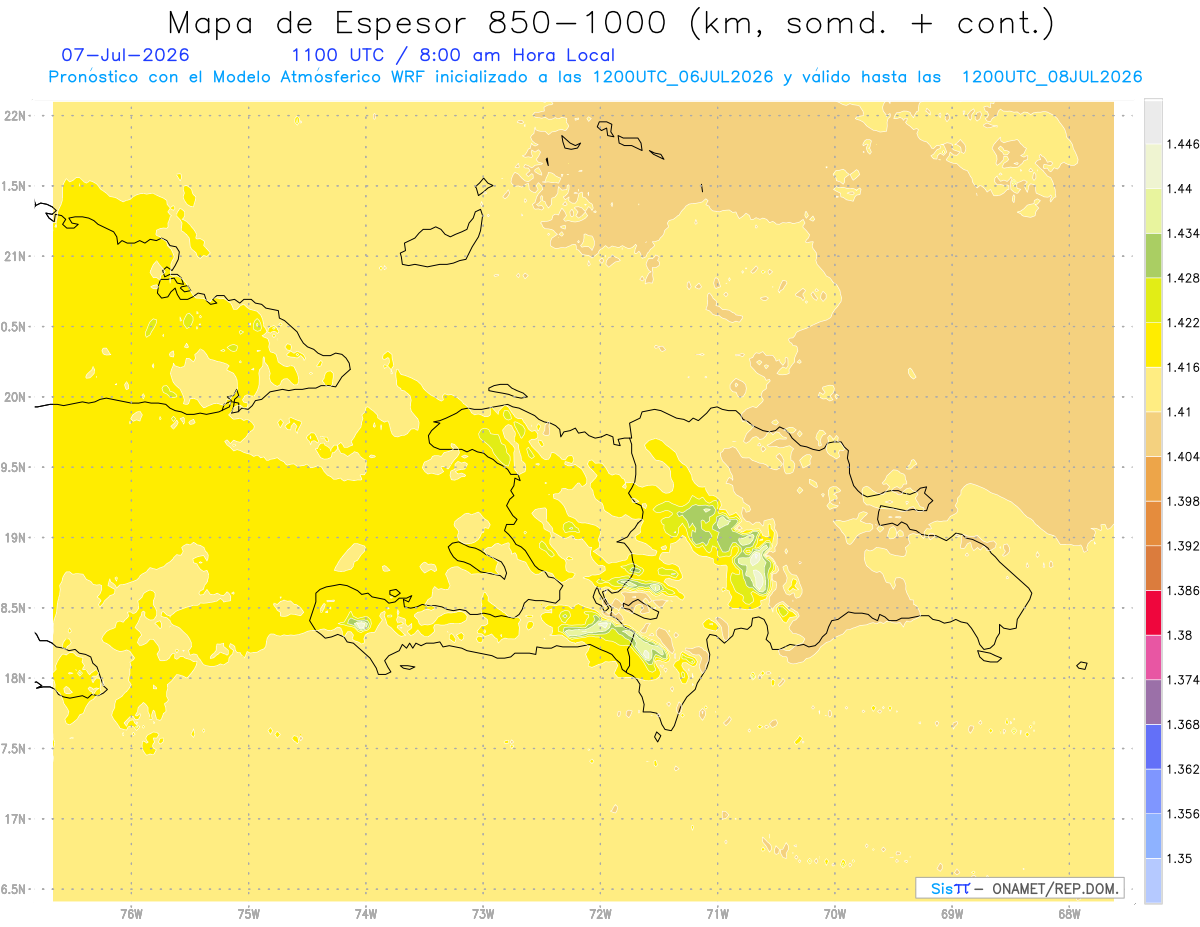Click the 73W longitude label

point(483,913)
